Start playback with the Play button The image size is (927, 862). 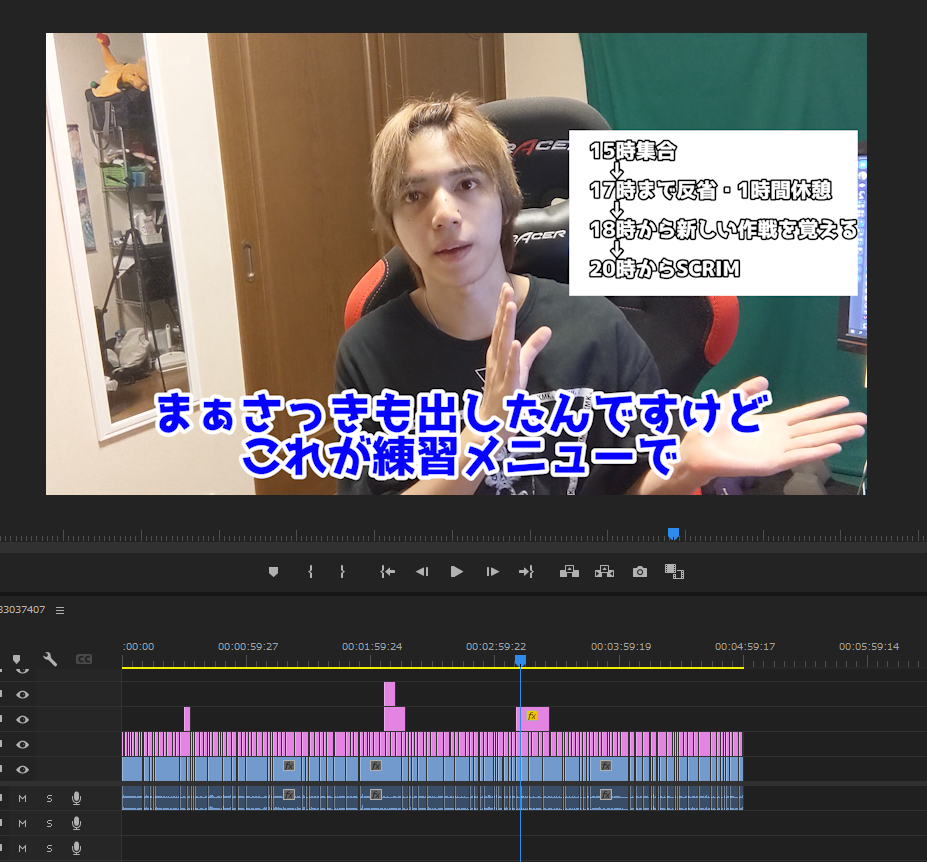point(456,572)
